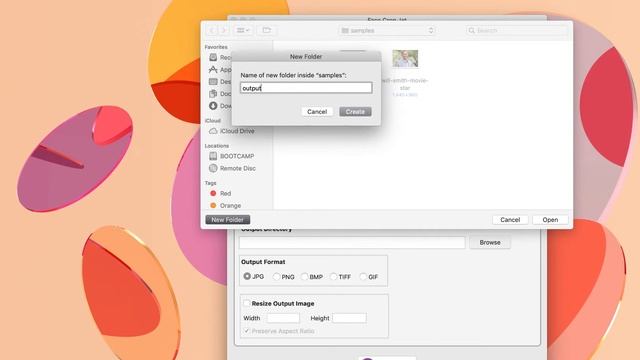Open the view mode dropdown
This screenshot has width=640, height=360.
tap(243, 30)
